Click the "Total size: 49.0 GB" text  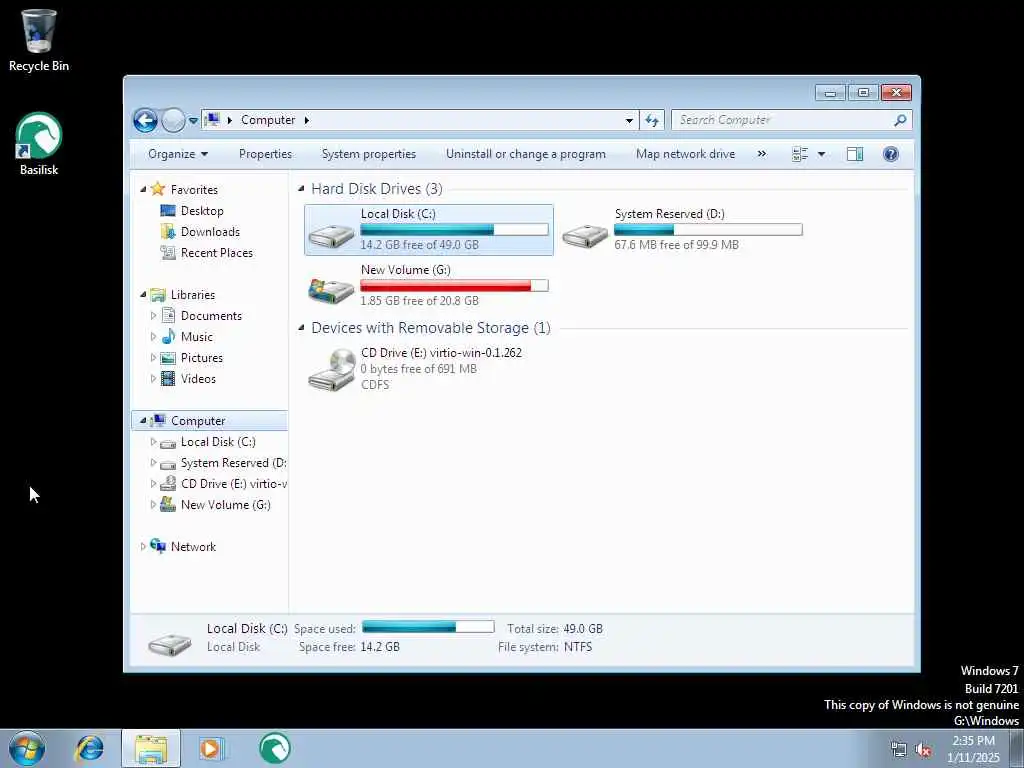[554, 629]
